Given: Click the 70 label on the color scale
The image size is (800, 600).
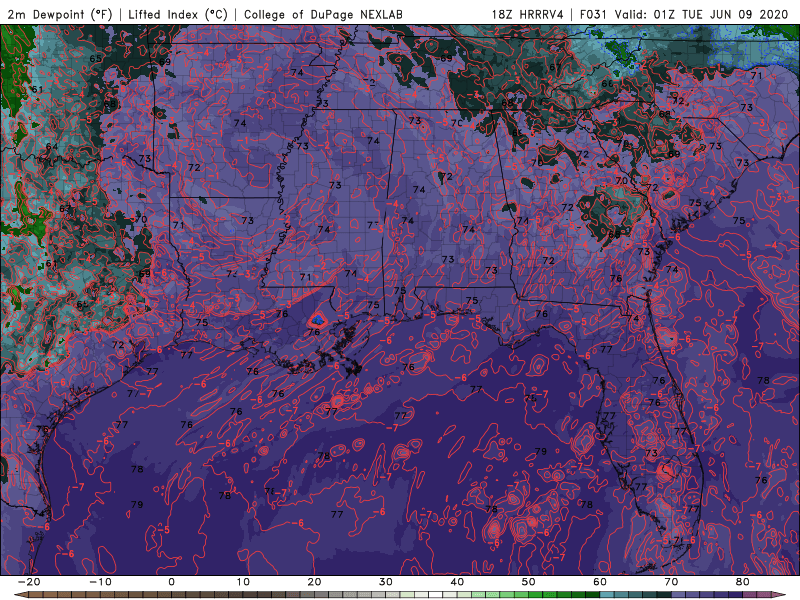Looking at the screenshot, I should pyautogui.click(x=671, y=582).
